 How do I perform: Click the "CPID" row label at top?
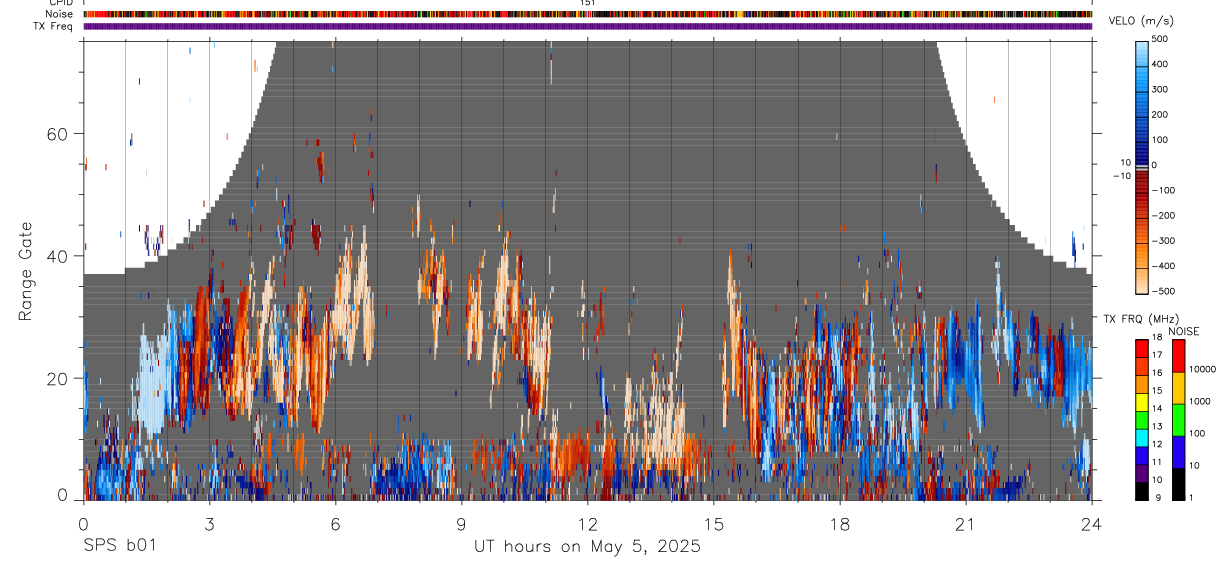pyautogui.click(x=60, y=3)
